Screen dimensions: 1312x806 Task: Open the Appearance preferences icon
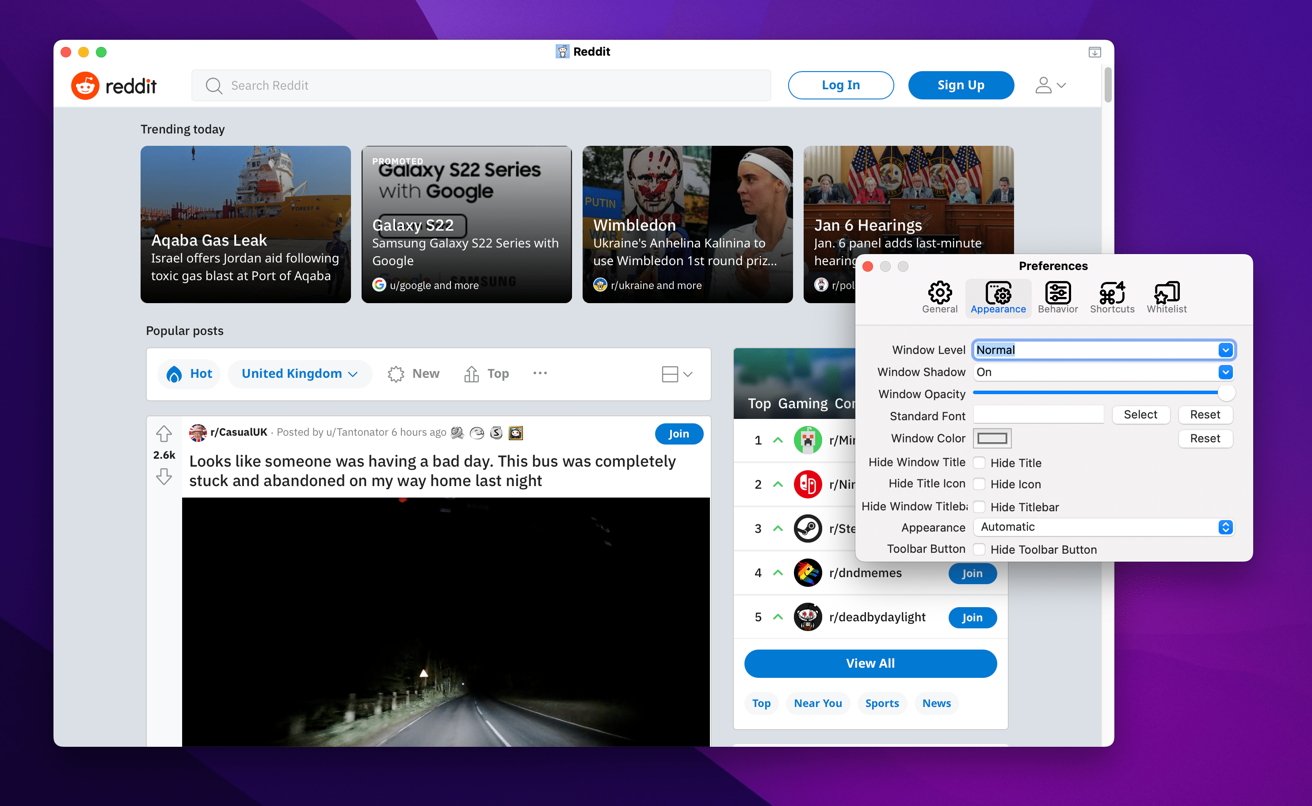[x=998, y=292]
